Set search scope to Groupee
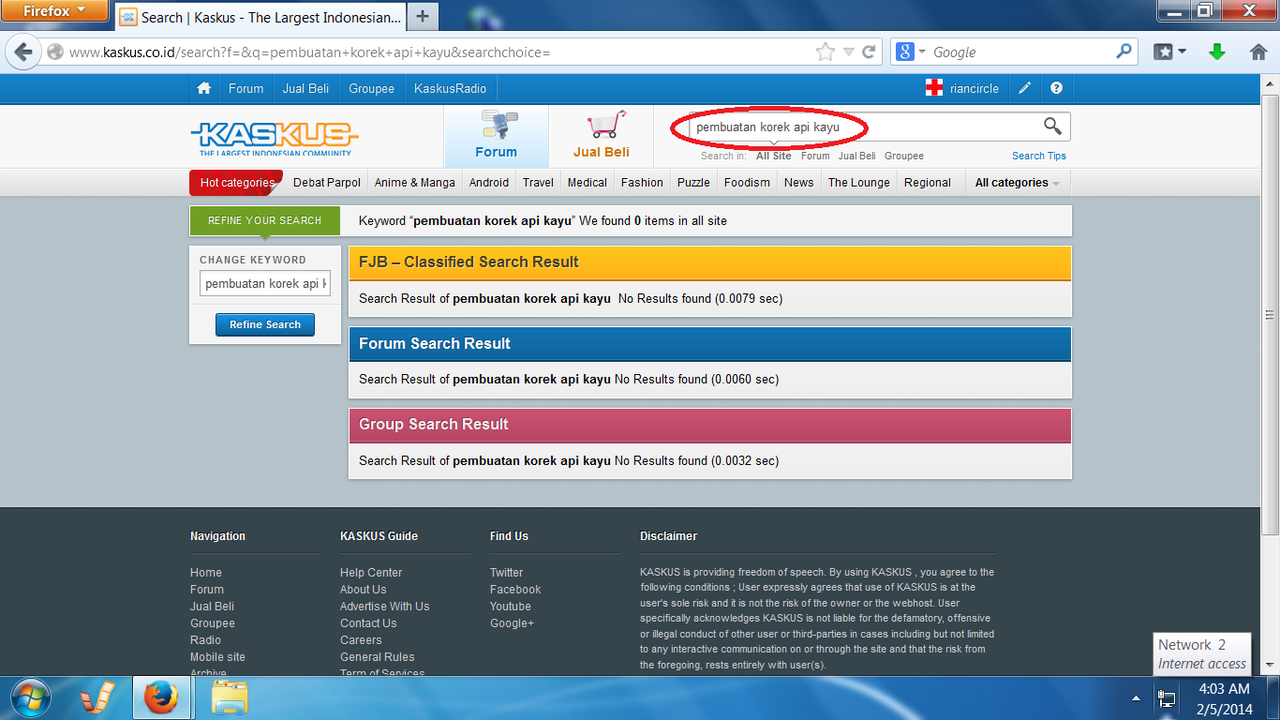Image resolution: width=1280 pixels, height=720 pixels. click(x=904, y=156)
